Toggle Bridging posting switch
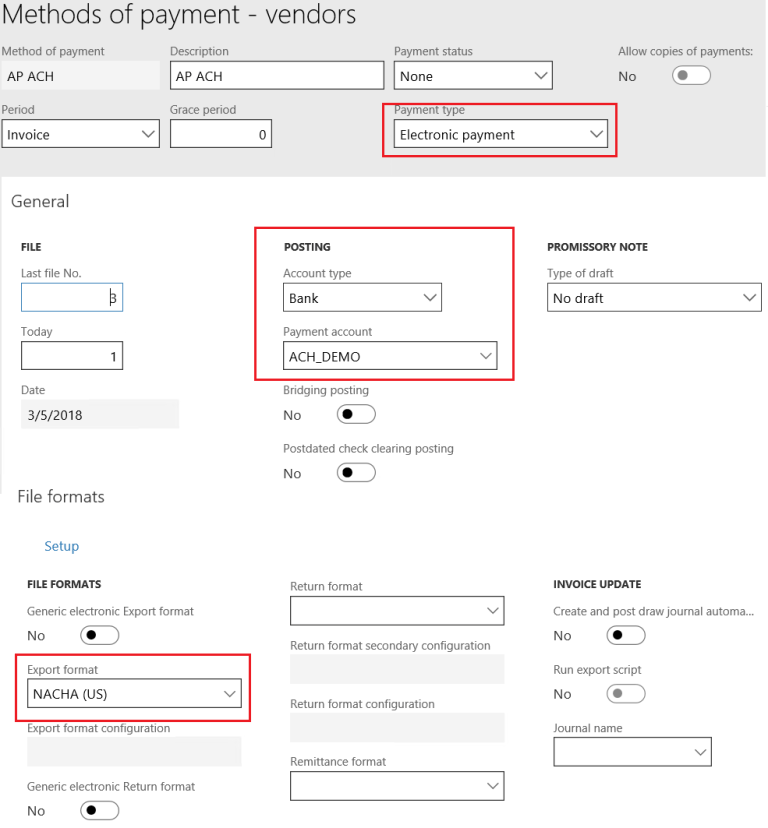Screen dimensions: 768x828 [x=356, y=415]
